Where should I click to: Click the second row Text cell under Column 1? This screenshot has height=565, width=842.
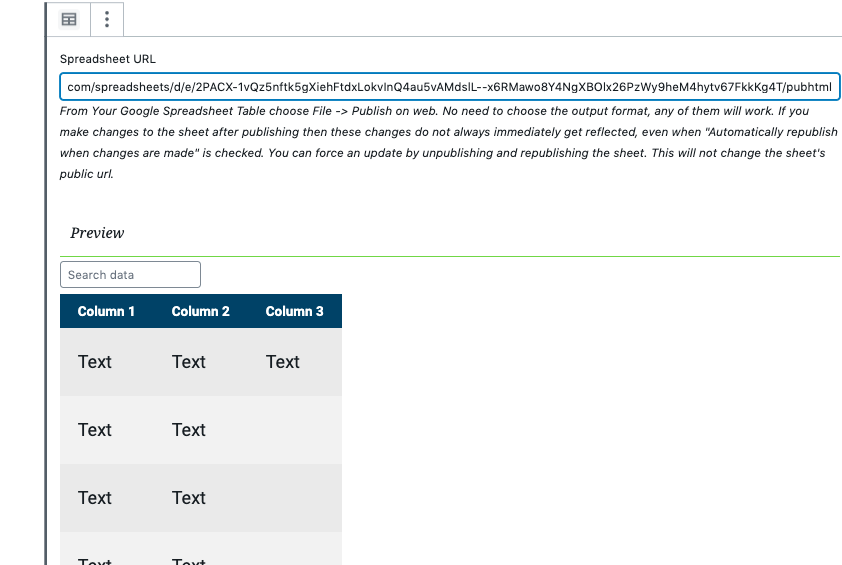click(107, 430)
